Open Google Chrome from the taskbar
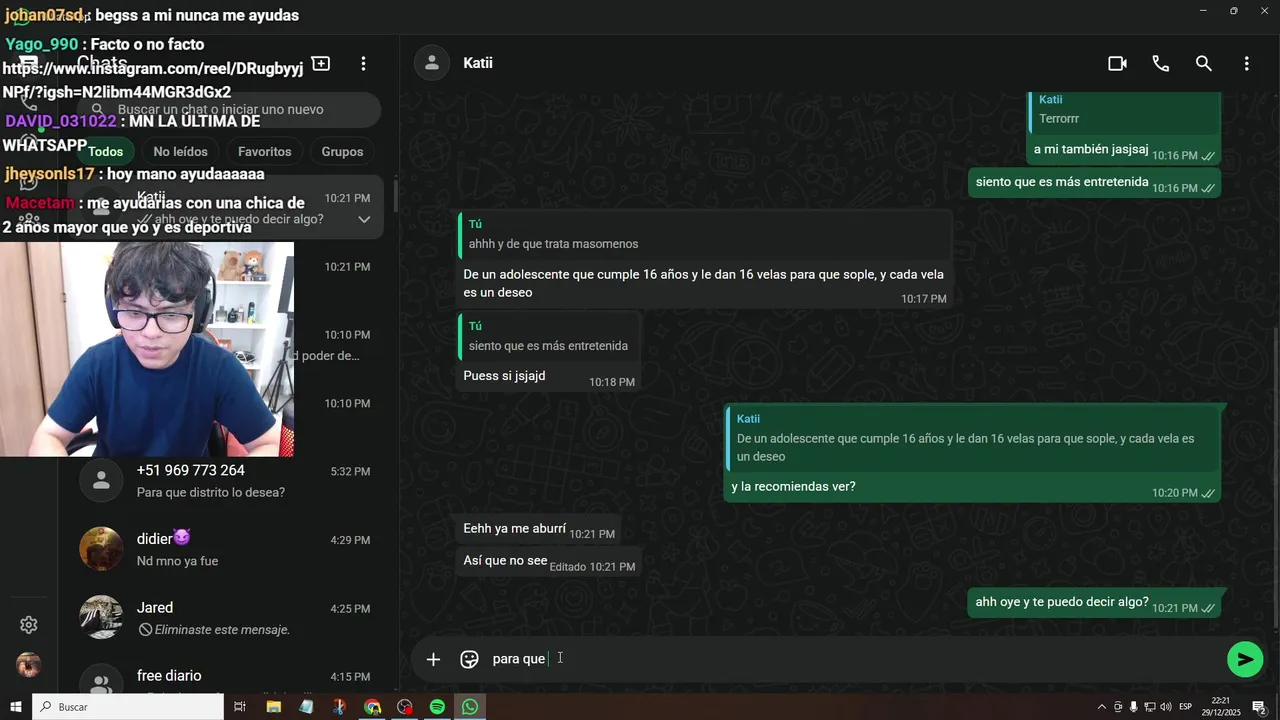Screen dimensions: 1280x720 tap(372, 707)
